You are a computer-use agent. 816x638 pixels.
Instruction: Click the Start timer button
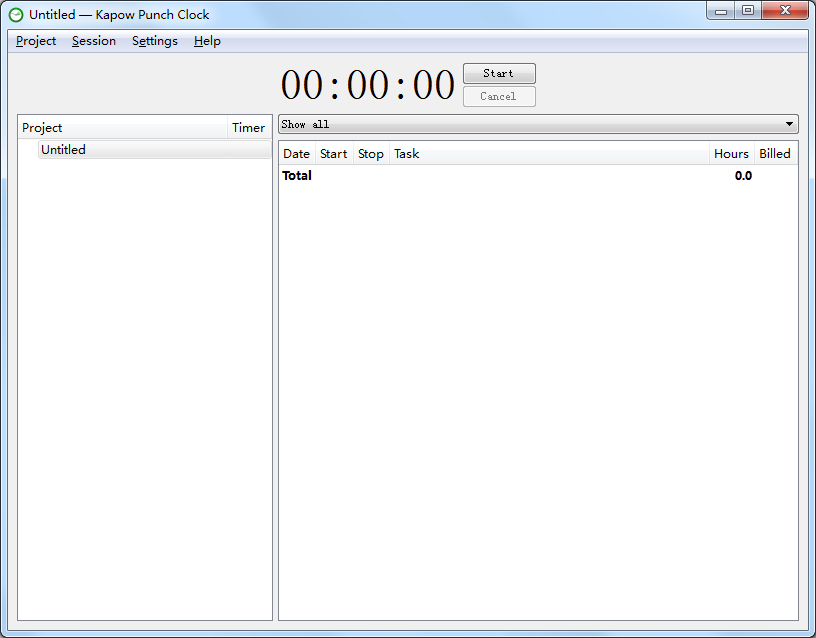pos(499,73)
